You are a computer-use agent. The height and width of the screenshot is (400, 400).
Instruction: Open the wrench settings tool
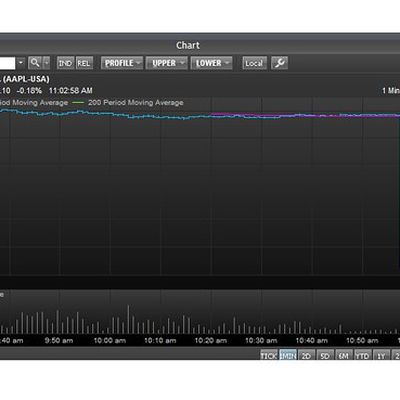(279, 63)
